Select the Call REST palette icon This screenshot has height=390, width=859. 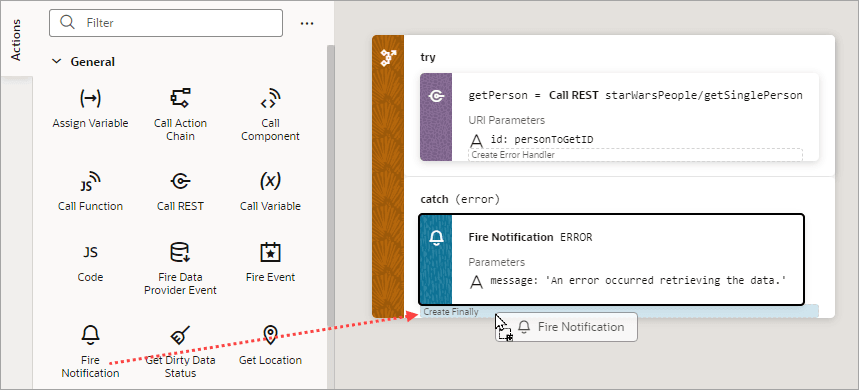(x=180, y=181)
